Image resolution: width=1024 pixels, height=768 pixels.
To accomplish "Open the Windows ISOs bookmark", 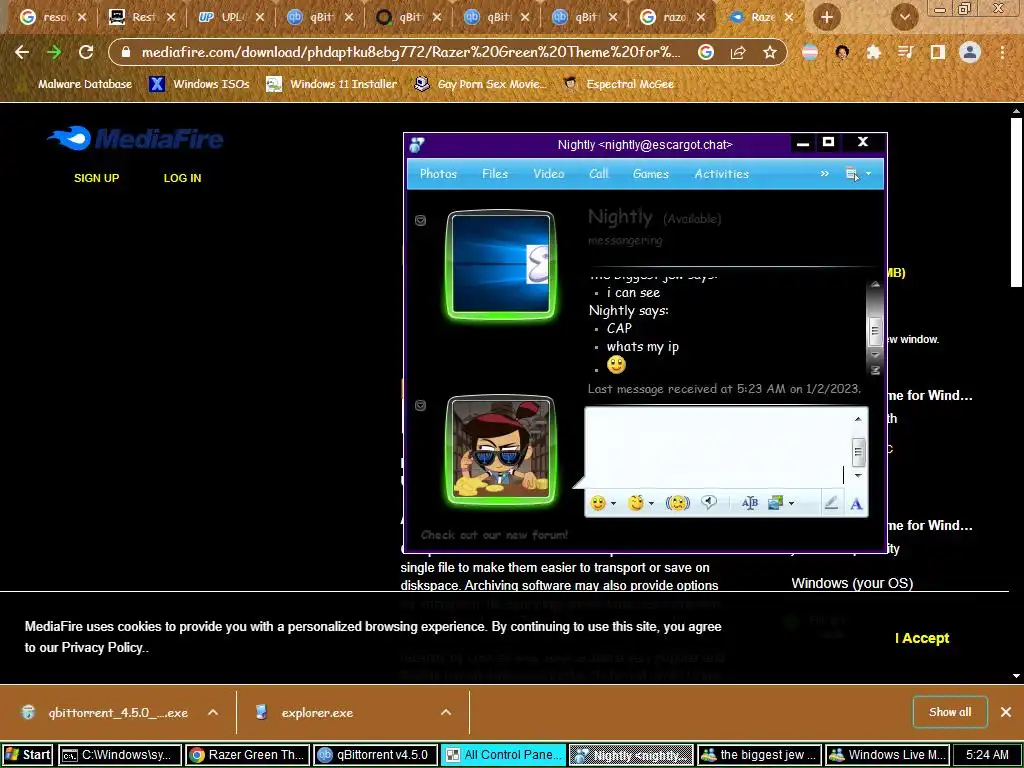I will coord(199,84).
